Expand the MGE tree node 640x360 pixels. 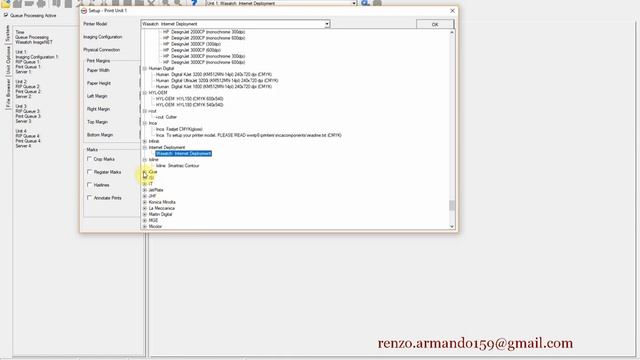tap(144, 220)
